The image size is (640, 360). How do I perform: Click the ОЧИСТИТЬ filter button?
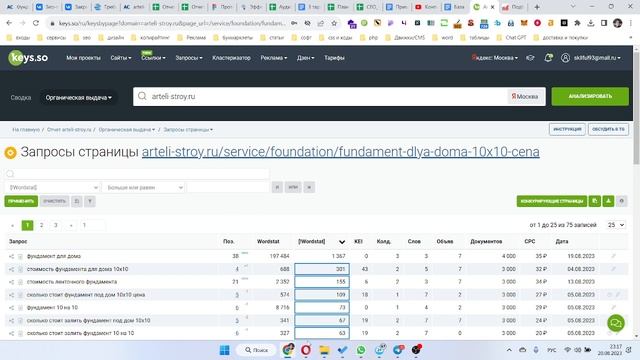[x=54, y=201]
